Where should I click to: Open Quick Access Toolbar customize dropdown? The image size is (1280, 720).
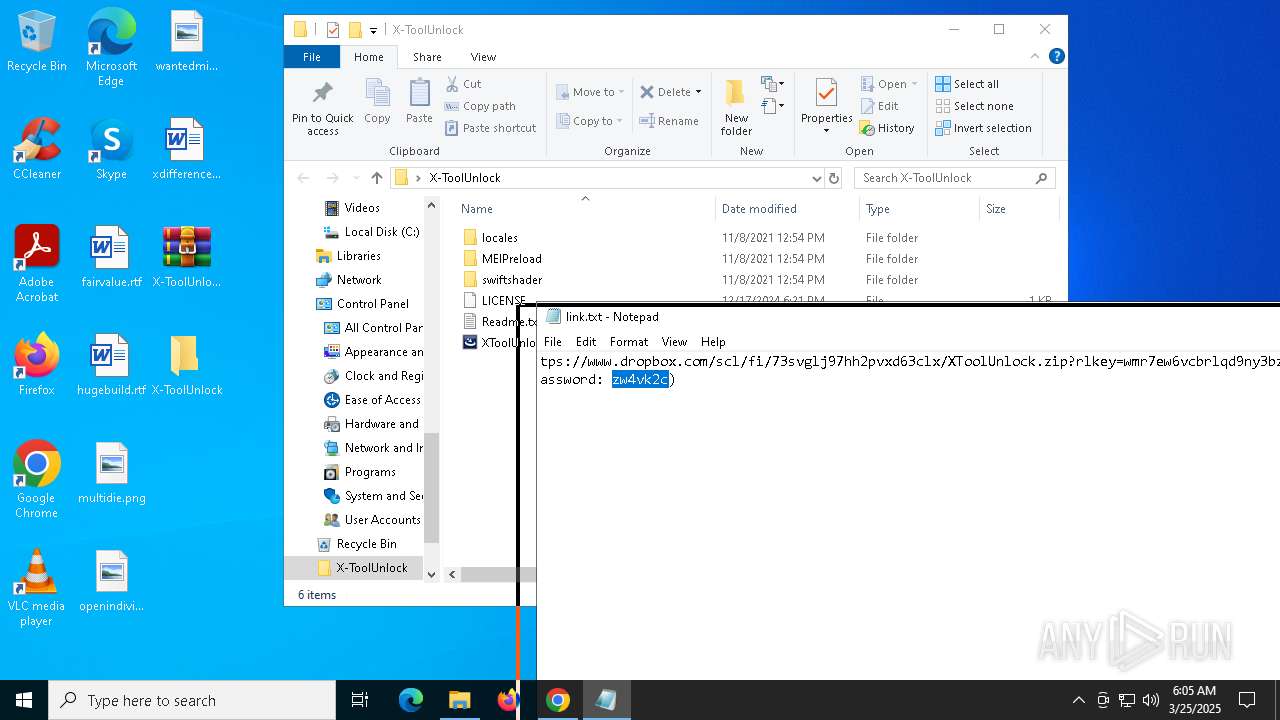click(x=373, y=30)
